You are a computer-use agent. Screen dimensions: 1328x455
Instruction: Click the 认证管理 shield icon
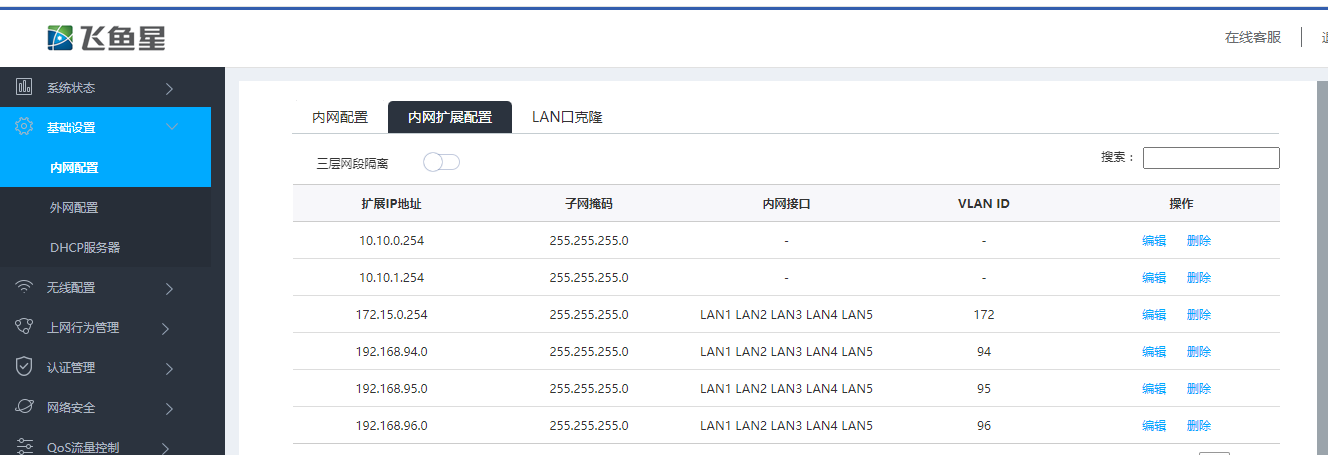click(x=25, y=367)
